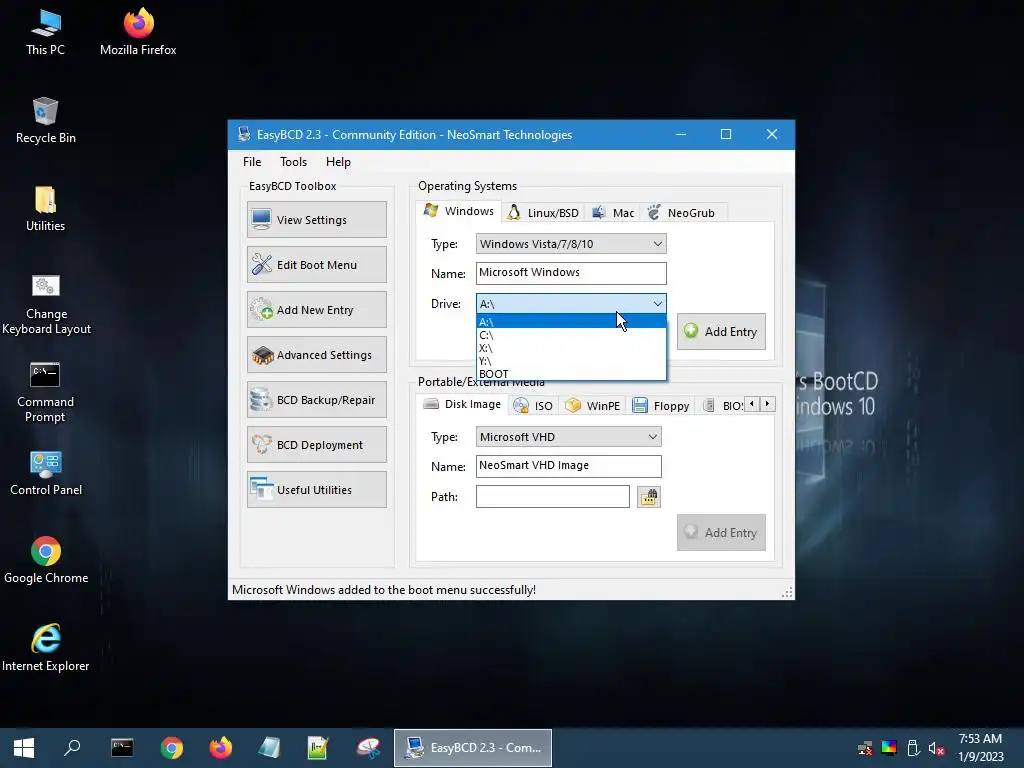Click the USB device tray icon
Viewport: 1024px width, 768px height.
pos(913,748)
